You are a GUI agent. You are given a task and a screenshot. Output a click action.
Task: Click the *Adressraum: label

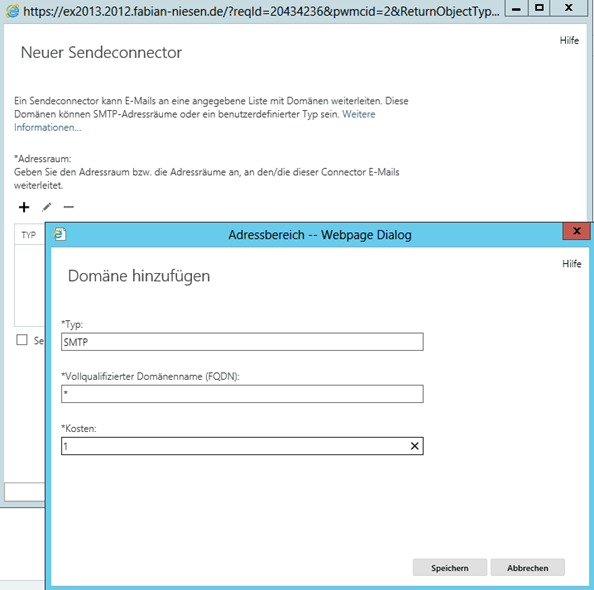(42, 159)
